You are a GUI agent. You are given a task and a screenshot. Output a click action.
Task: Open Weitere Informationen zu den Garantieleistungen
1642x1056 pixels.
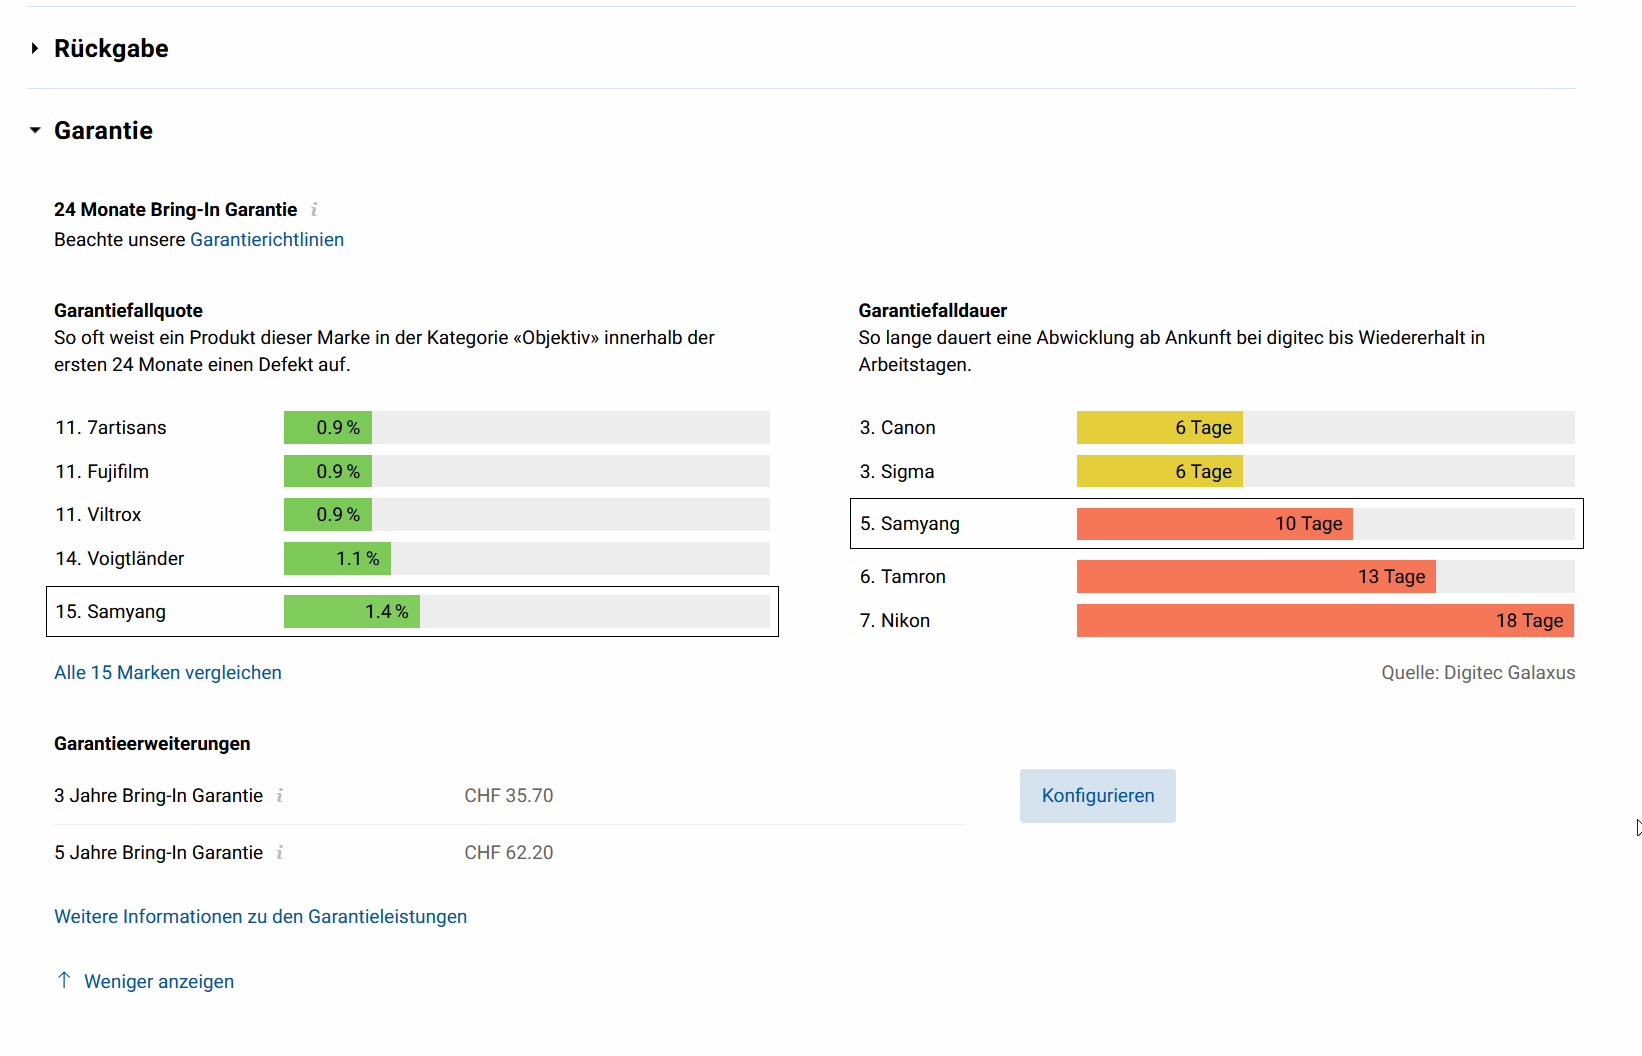260,916
